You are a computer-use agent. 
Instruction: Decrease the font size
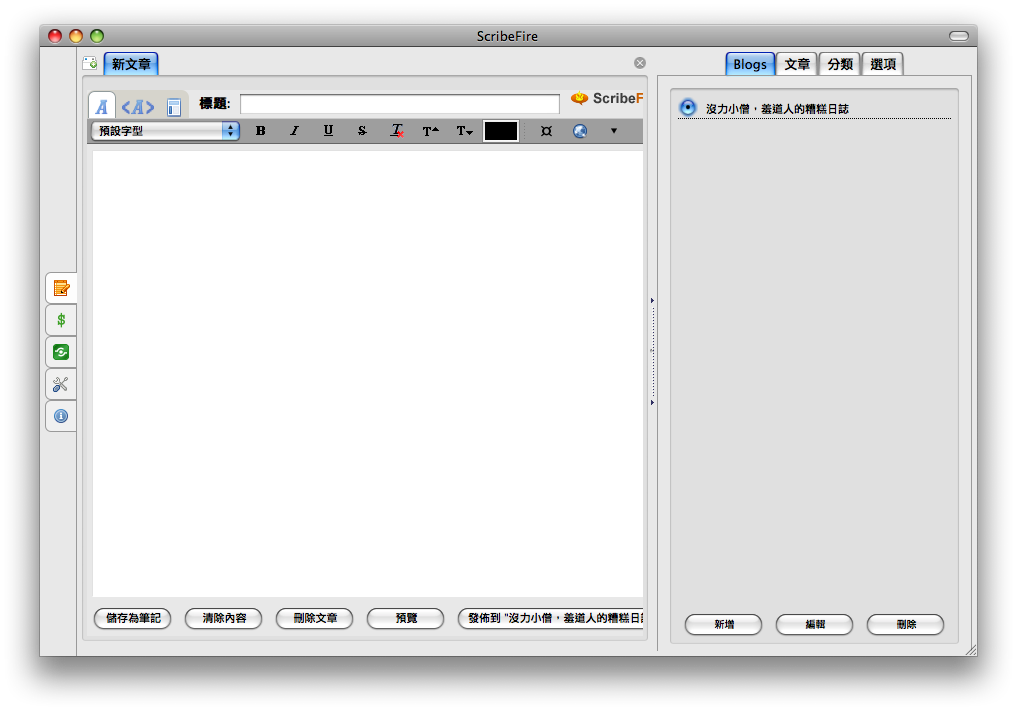464,130
